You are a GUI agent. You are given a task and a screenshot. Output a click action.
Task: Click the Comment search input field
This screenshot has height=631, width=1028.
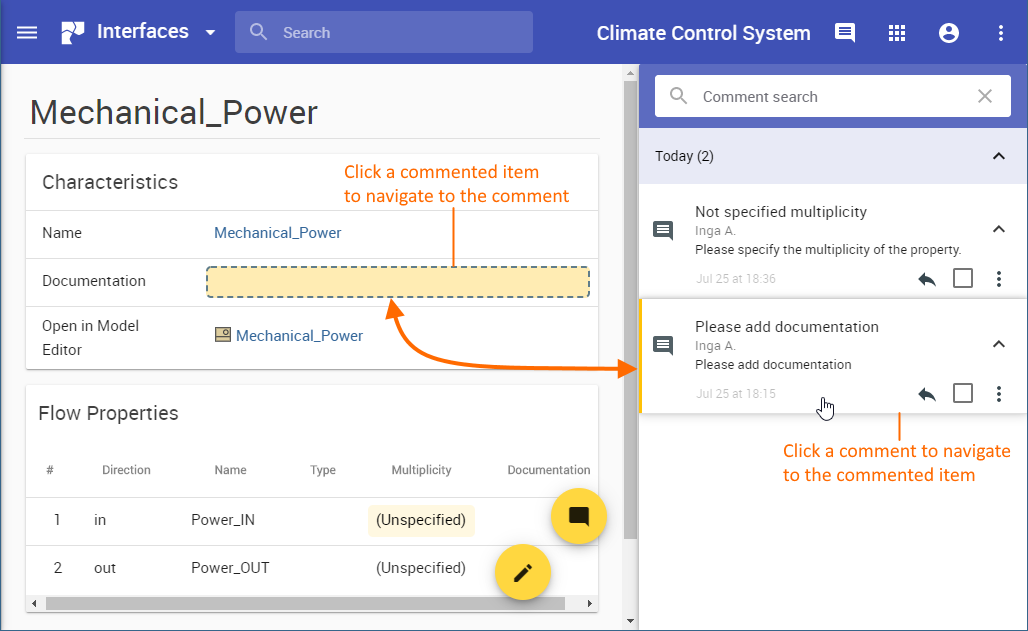pos(830,97)
